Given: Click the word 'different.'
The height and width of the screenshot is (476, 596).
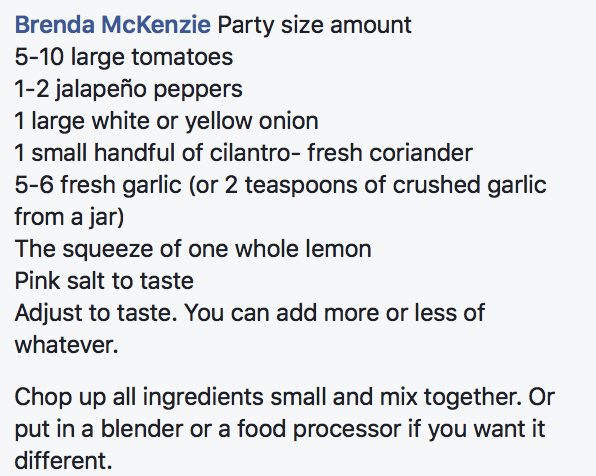Looking at the screenshot, I should [63, 461].
